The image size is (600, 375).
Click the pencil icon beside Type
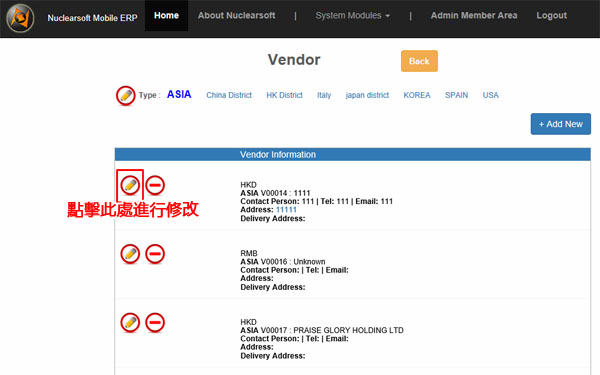coord(126,95)
